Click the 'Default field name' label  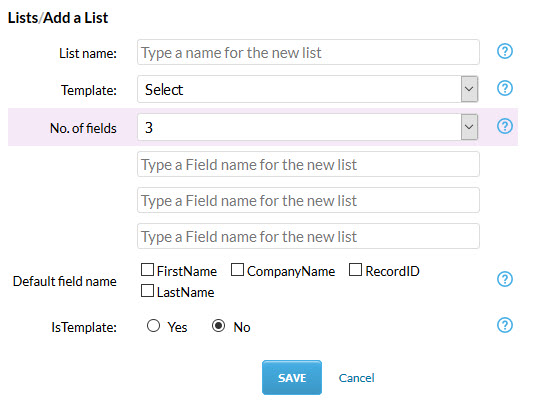click(x=65, y=281)
